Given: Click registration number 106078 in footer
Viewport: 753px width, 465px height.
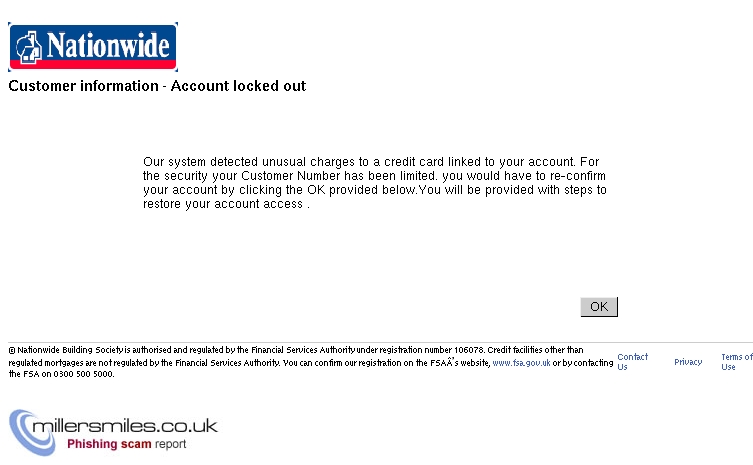Looking at the screenshot, I should [x=468, y=350].
